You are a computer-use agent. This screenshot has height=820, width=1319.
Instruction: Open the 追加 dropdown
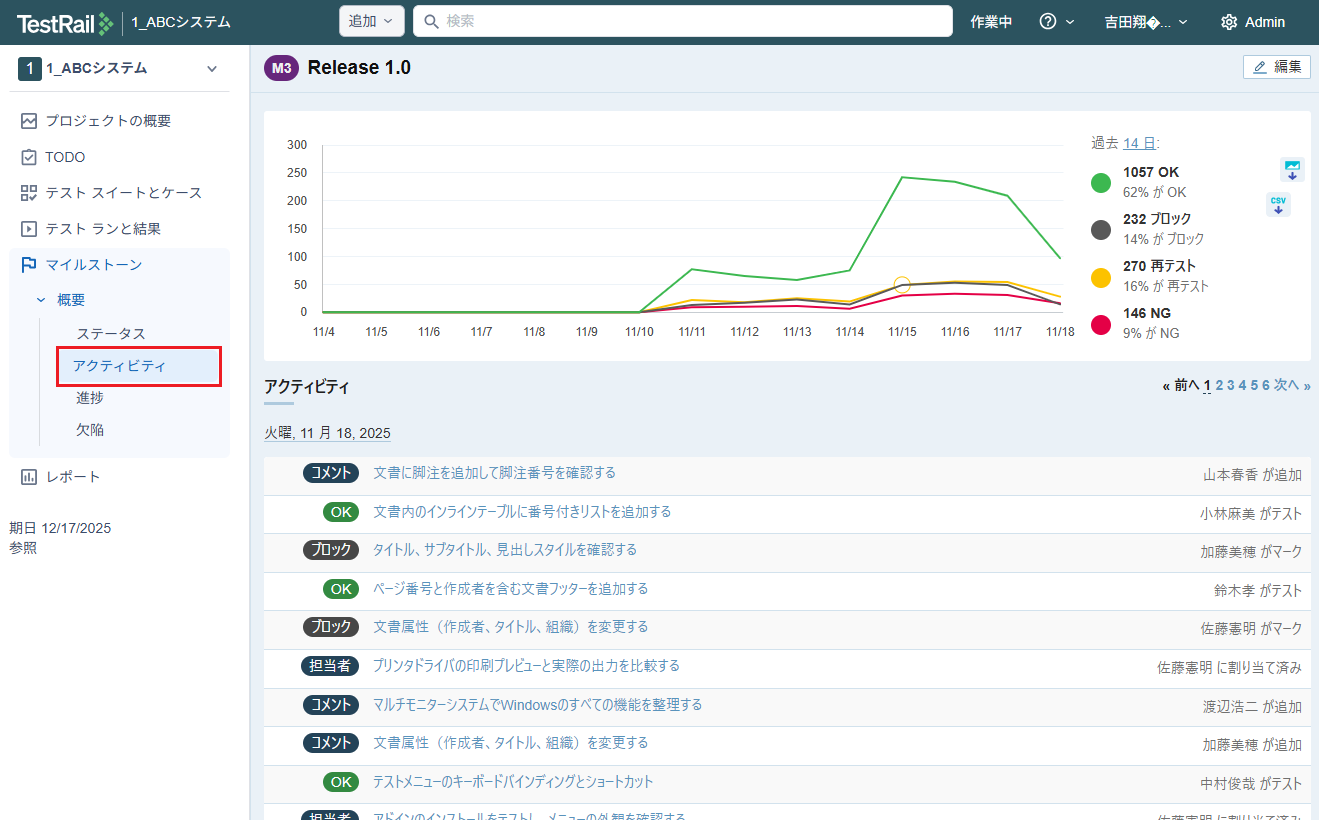click(371, 22)
